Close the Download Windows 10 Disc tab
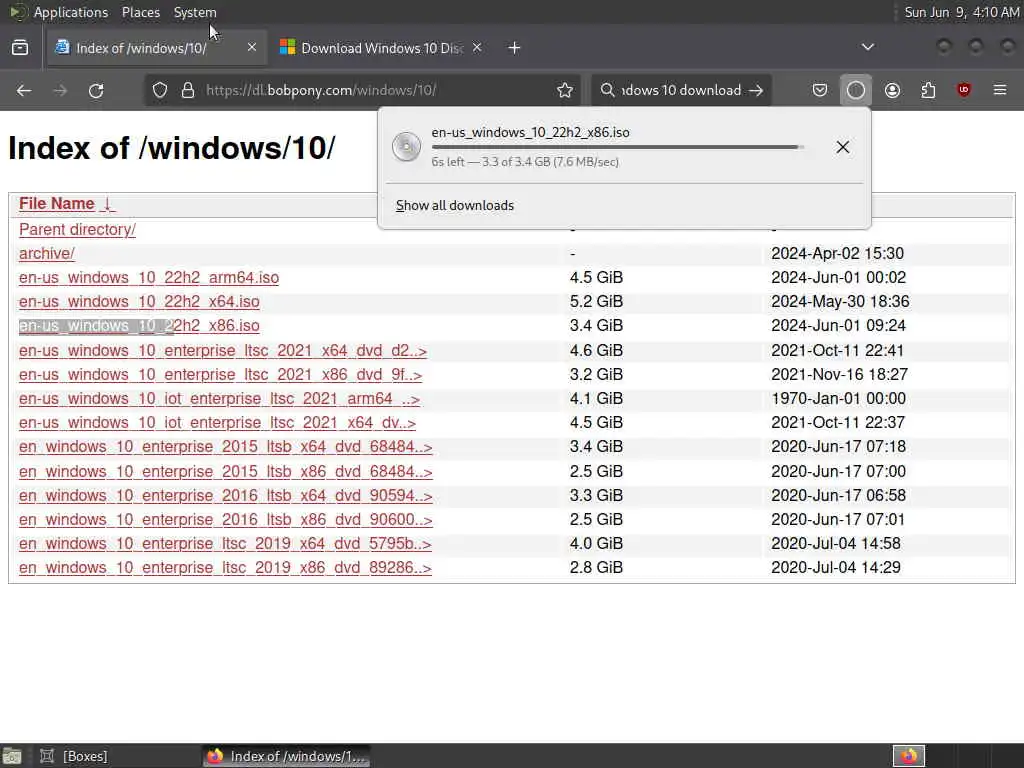Screen dimensions: 1024x768 coord(477,47)
